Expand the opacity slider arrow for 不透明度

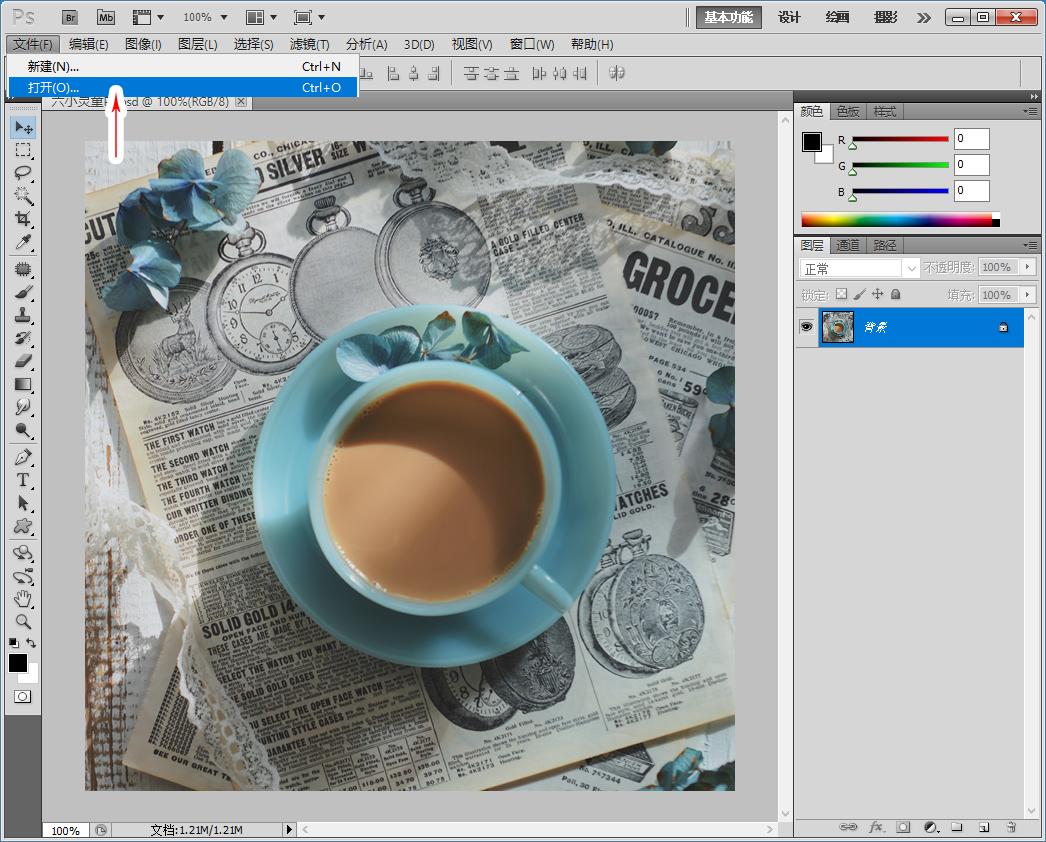point(1025,267)
